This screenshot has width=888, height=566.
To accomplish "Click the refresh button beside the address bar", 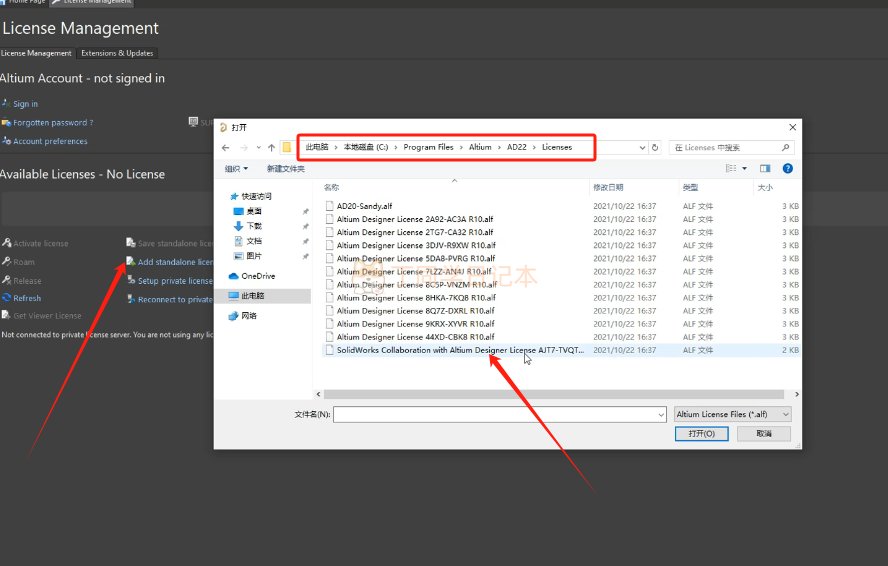I will [x=655, y=147].
